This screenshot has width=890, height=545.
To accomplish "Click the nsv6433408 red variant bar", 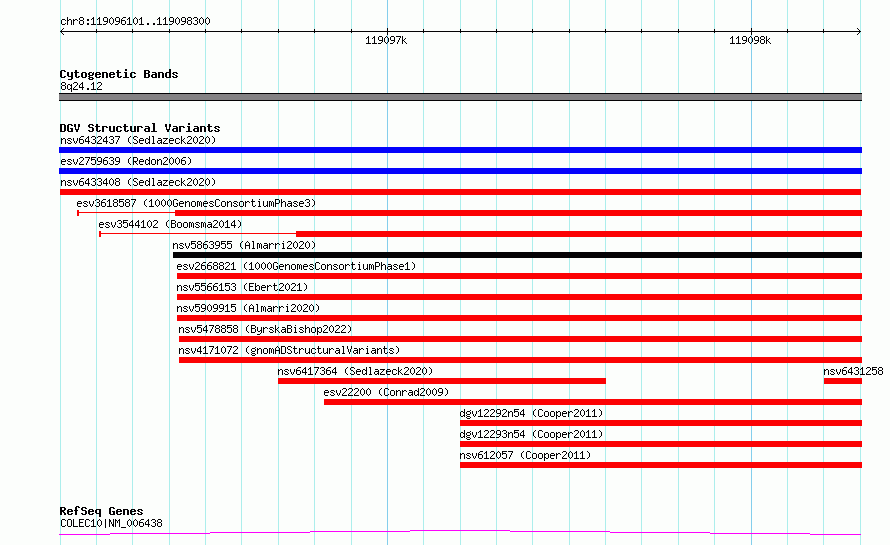I will (x=460, y=192).
